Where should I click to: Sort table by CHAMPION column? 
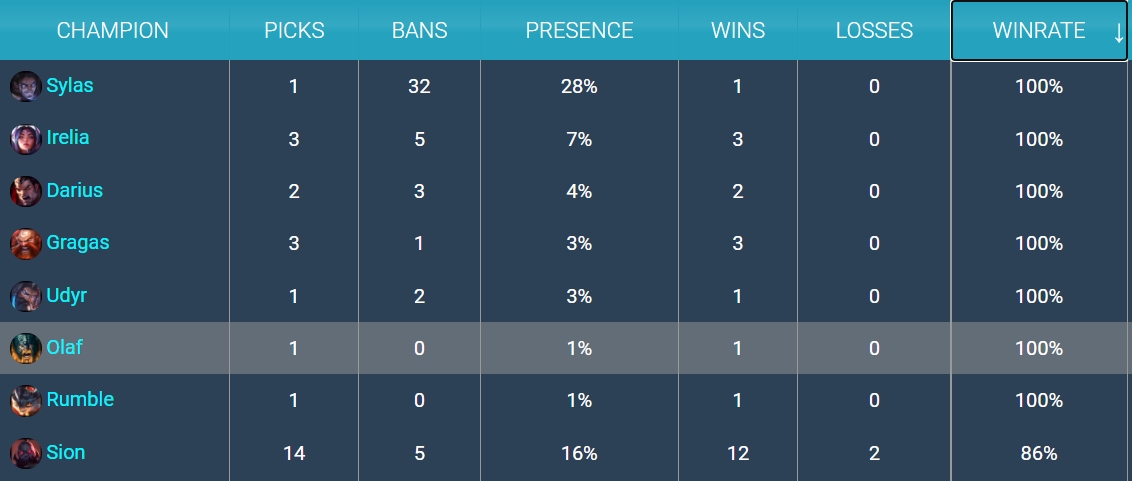[x=113, y=30]
